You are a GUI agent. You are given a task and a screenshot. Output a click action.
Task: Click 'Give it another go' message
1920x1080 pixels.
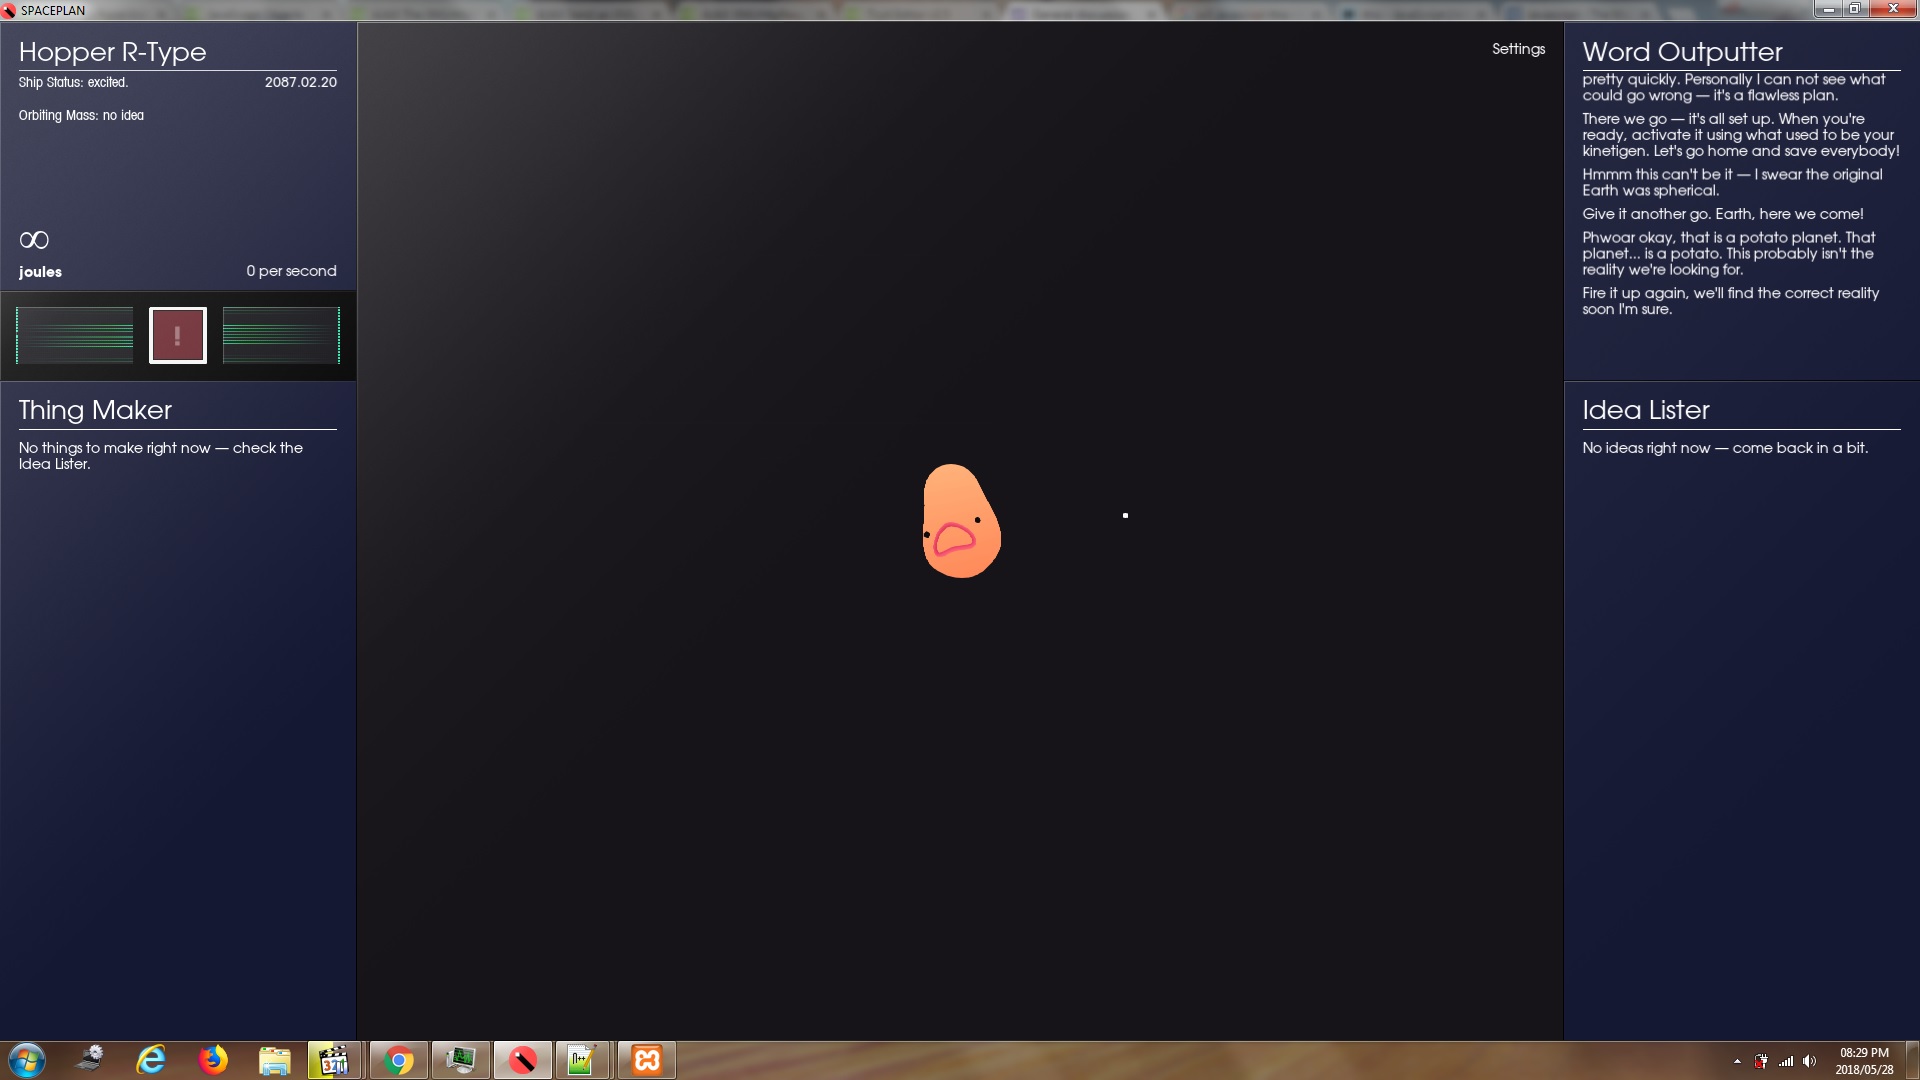1723,214
